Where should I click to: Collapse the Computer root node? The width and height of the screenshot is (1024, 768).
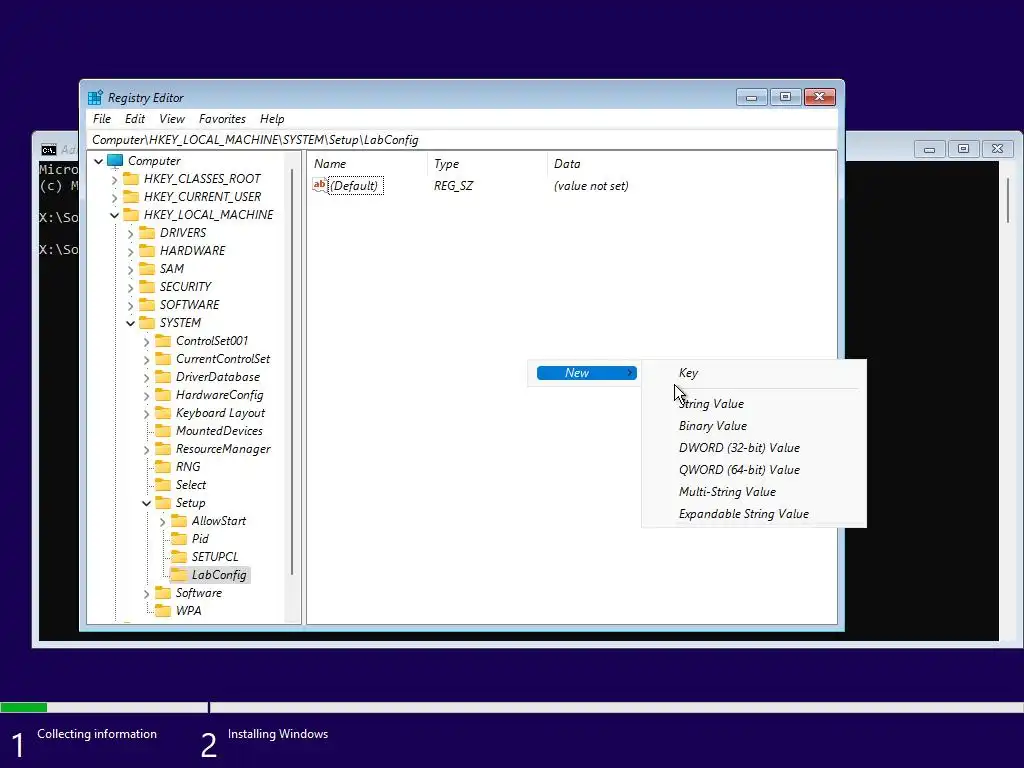pos(99,161)
